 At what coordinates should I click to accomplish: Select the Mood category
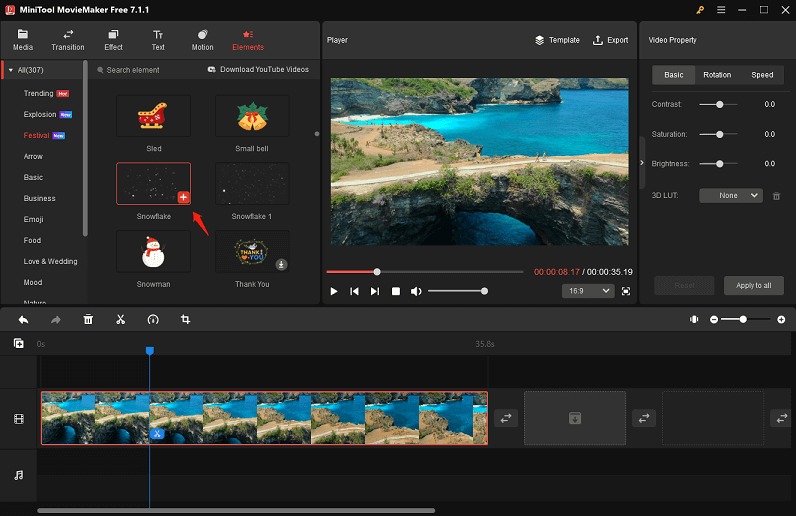32,282
